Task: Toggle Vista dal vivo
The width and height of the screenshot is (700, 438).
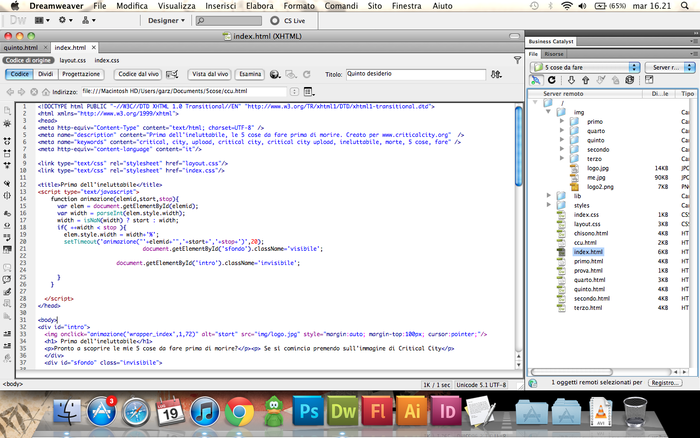Action: [x=210, y=74]
